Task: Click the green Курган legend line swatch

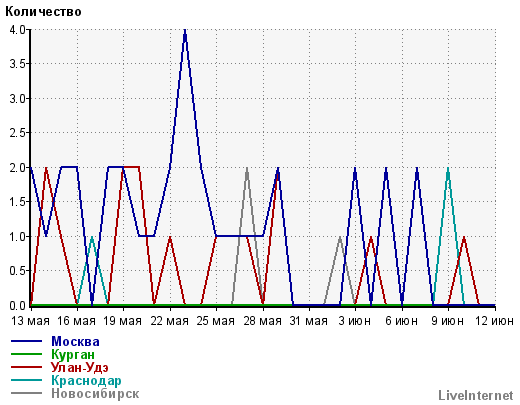Action: (26, 354)
